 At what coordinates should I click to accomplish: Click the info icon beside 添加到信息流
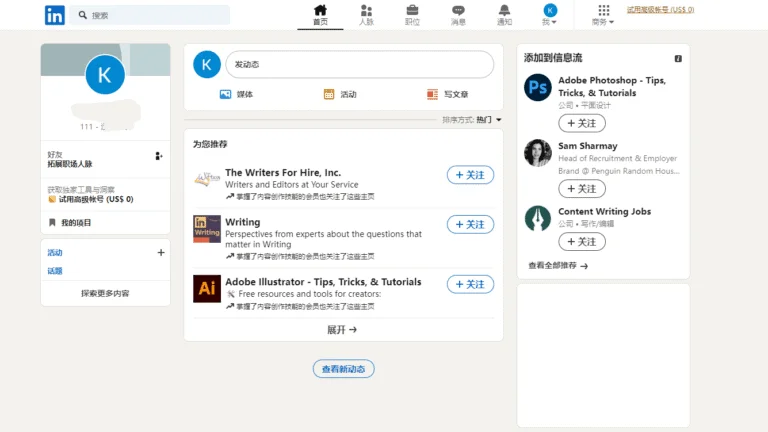(x=678, y=59)
